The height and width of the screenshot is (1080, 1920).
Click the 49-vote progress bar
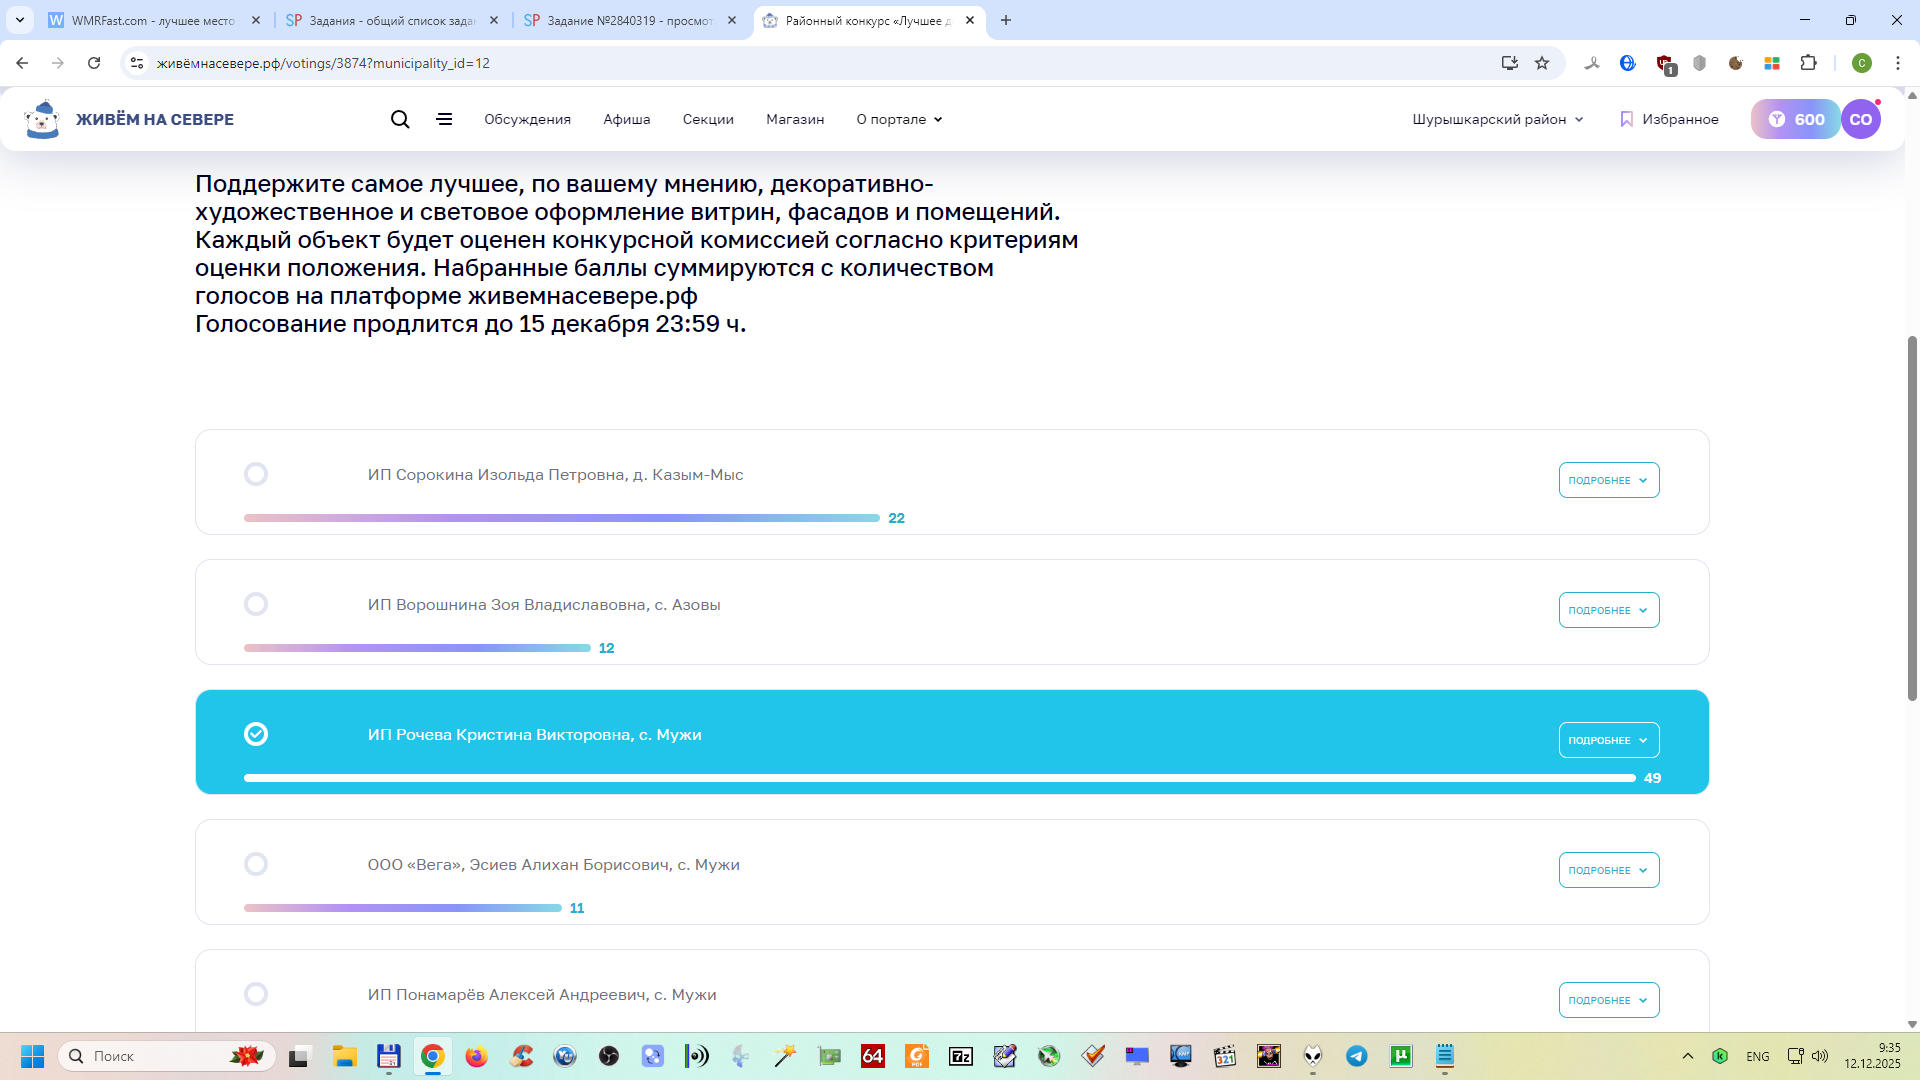(939, 778)
